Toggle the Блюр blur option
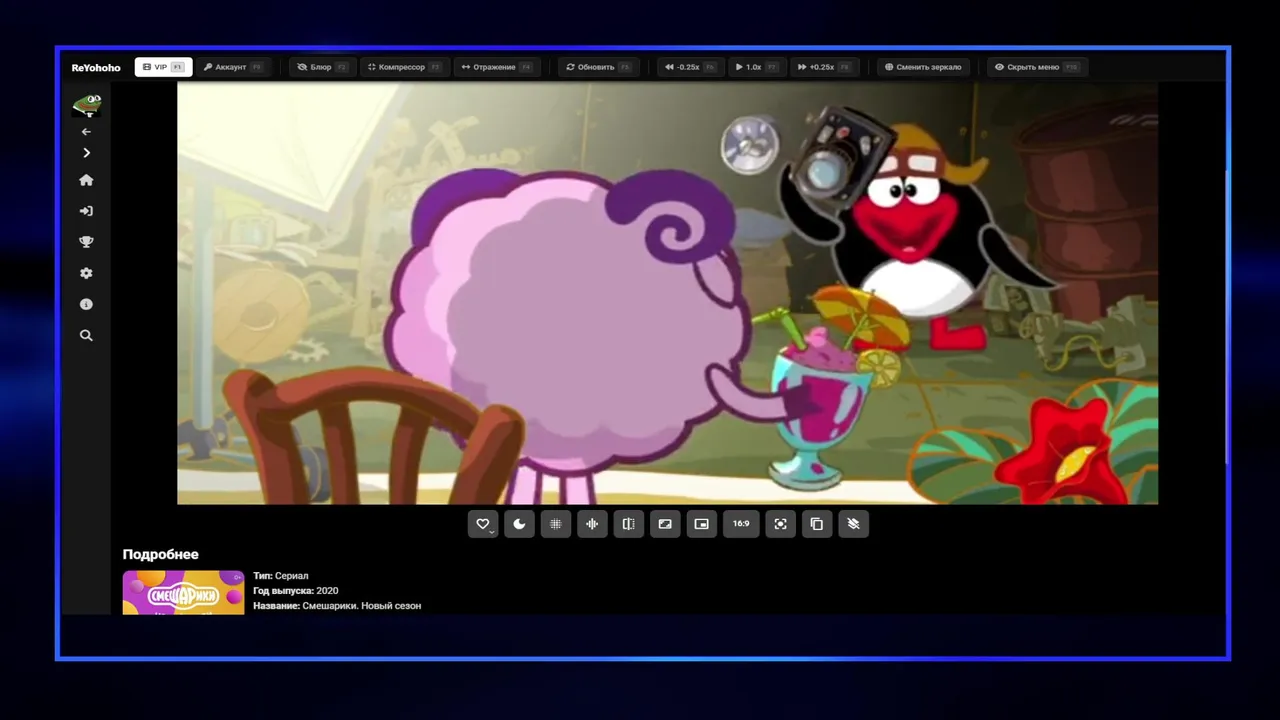Image resolution: width=1280 pixels, height=720 pixels. (321, 67)
